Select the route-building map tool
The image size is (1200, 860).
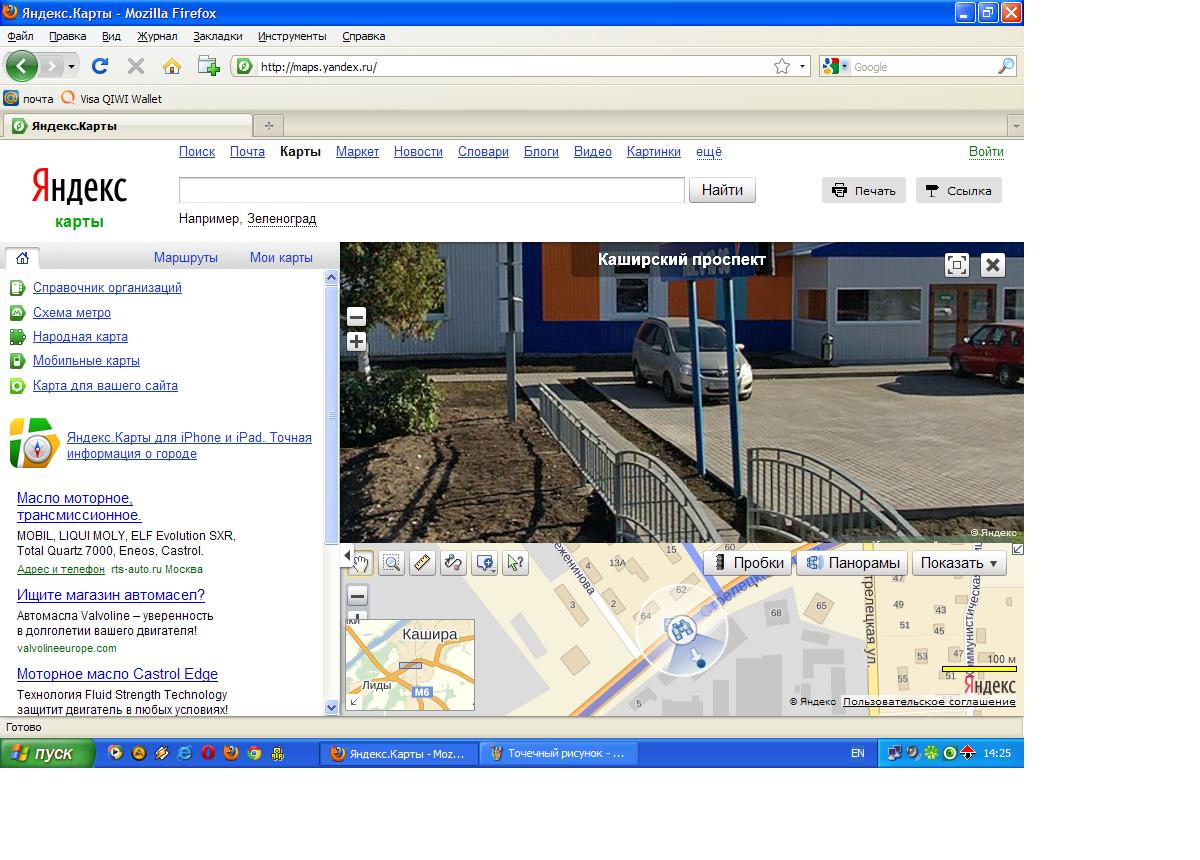coord(453,563)
